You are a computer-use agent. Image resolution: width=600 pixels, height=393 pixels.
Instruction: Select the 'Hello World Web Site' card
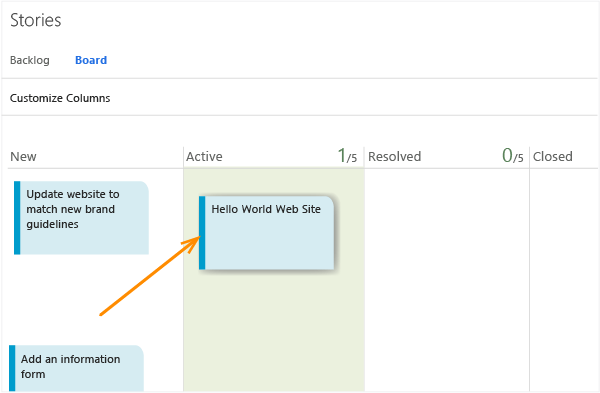pos(266,233)
